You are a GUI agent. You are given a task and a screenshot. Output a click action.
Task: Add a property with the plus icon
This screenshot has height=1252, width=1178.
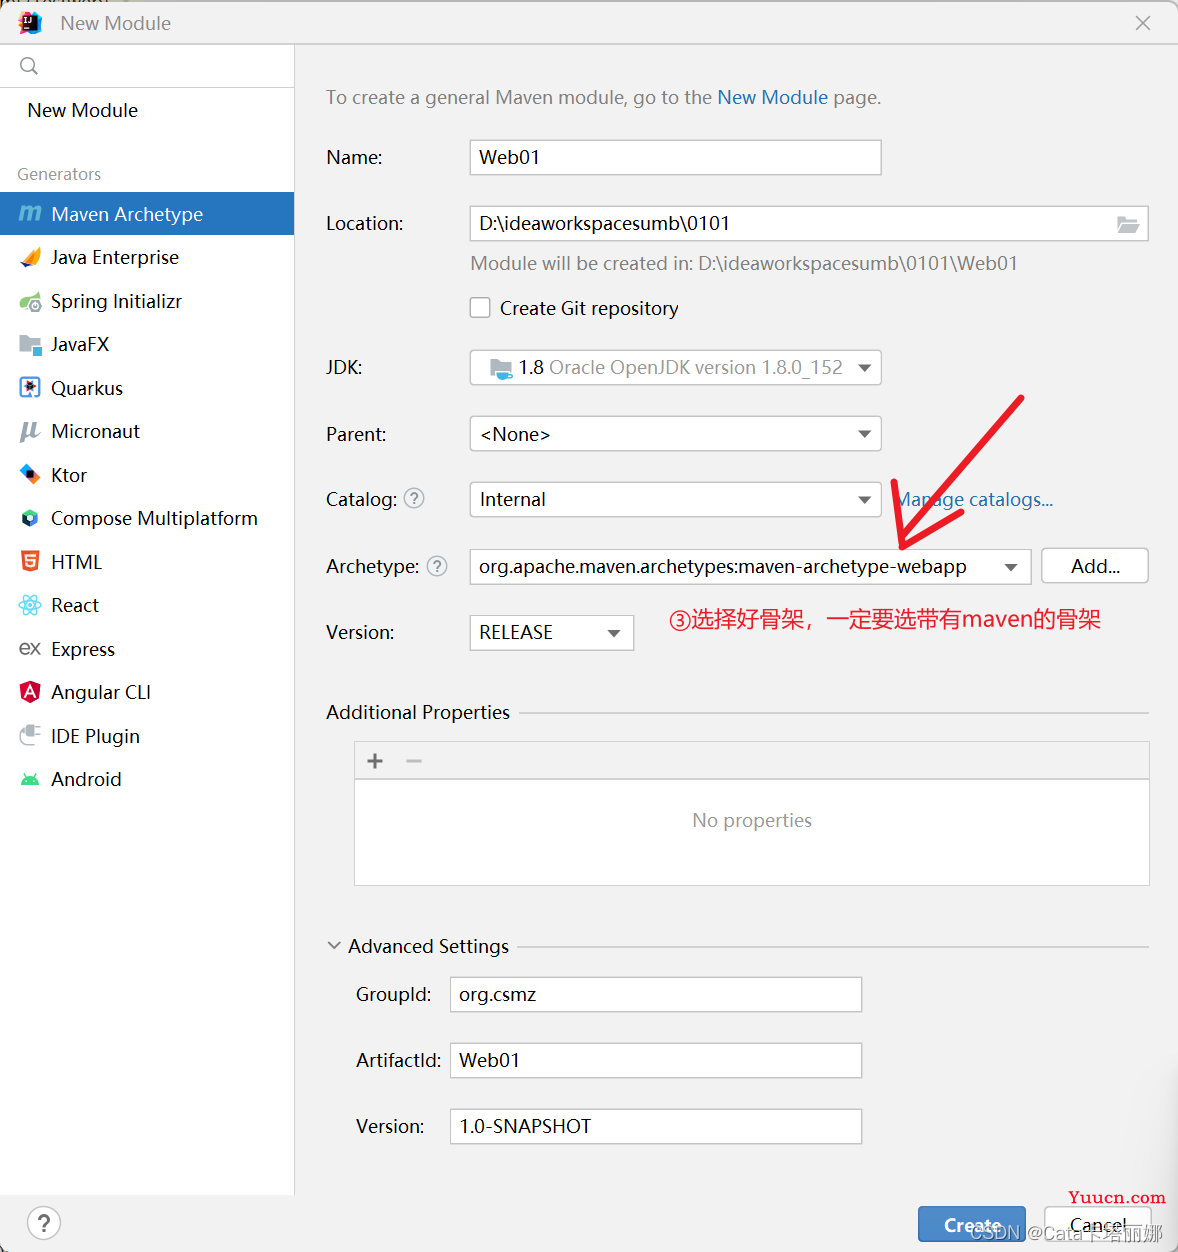(x=375, y=761)
